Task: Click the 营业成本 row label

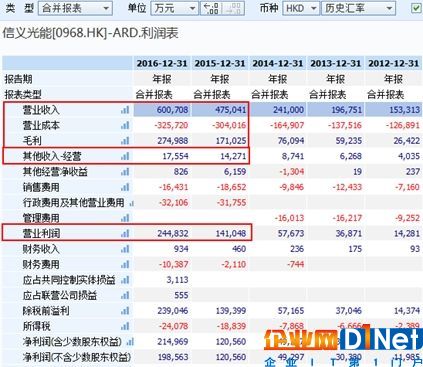Action: [x=41, y=125]
